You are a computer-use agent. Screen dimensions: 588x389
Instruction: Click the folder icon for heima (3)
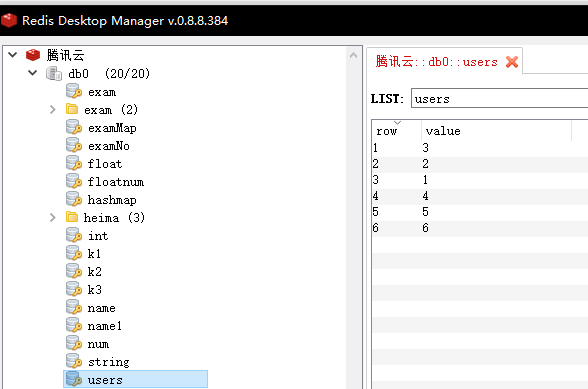click(x=72, y=217)
